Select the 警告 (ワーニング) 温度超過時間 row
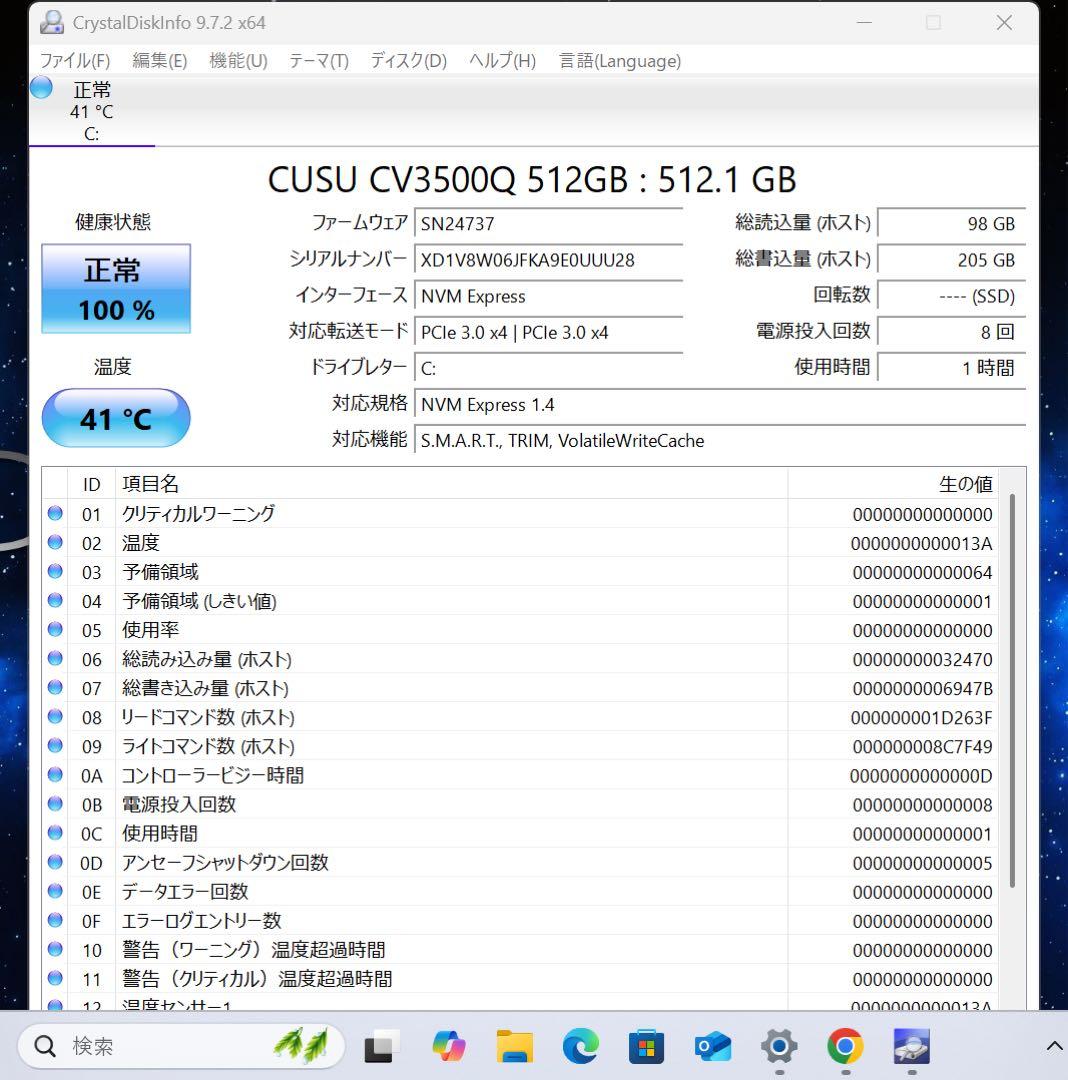The width and height of the screenshot is (1068, 1080). coord(520,951)
